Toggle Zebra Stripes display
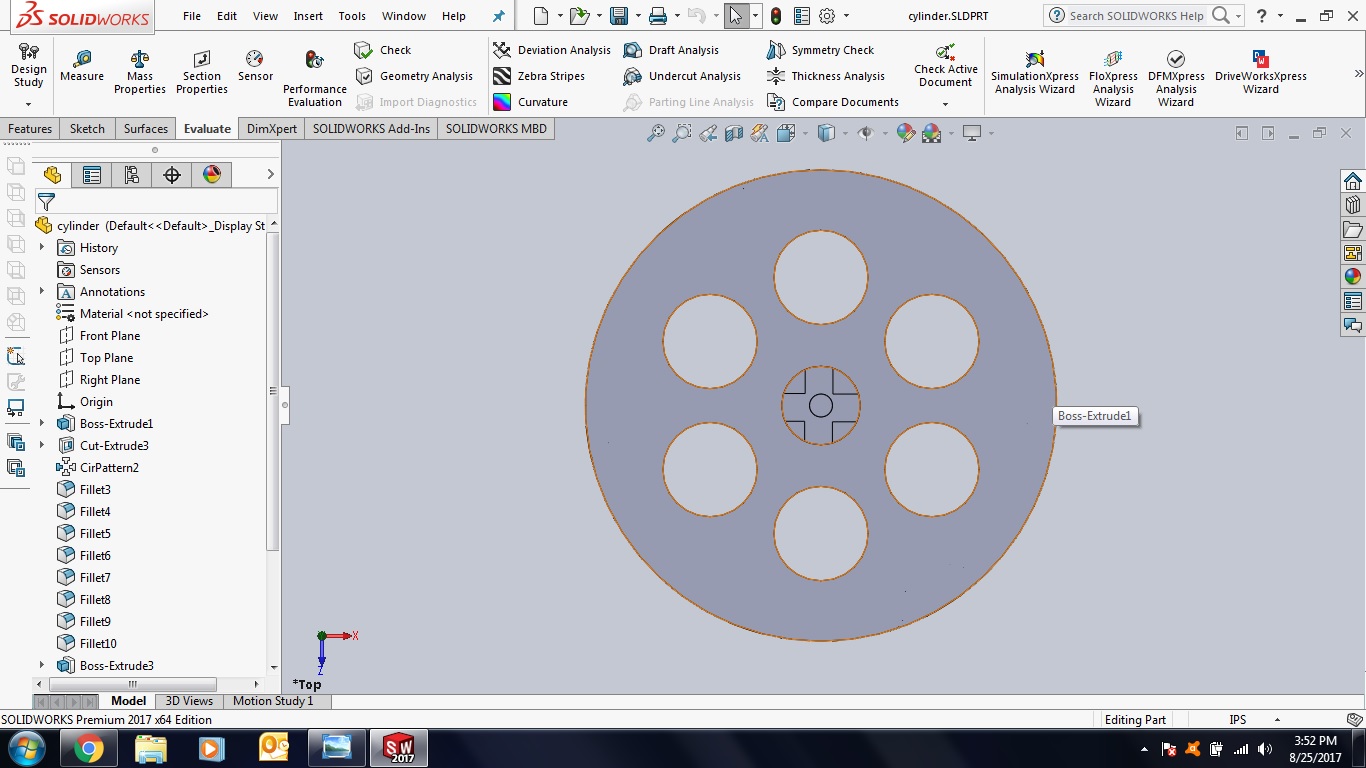The height and width of the screenshot is (768, 1366). click(x=539, y=76)
